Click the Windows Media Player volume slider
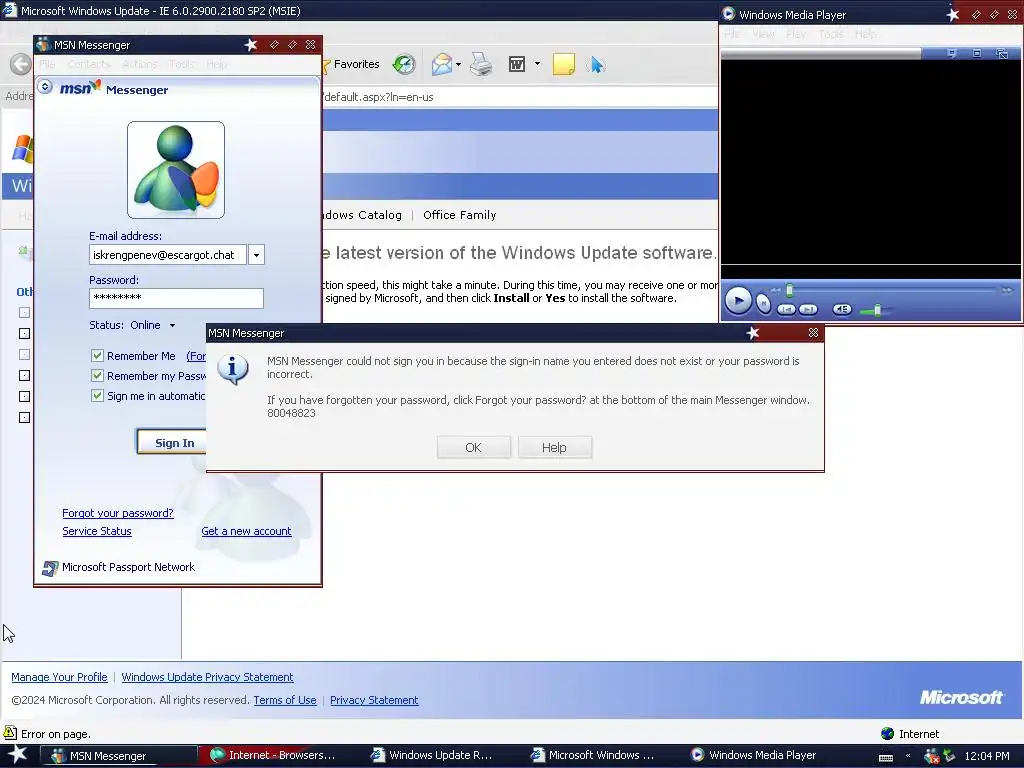 (x=877, y=310)
